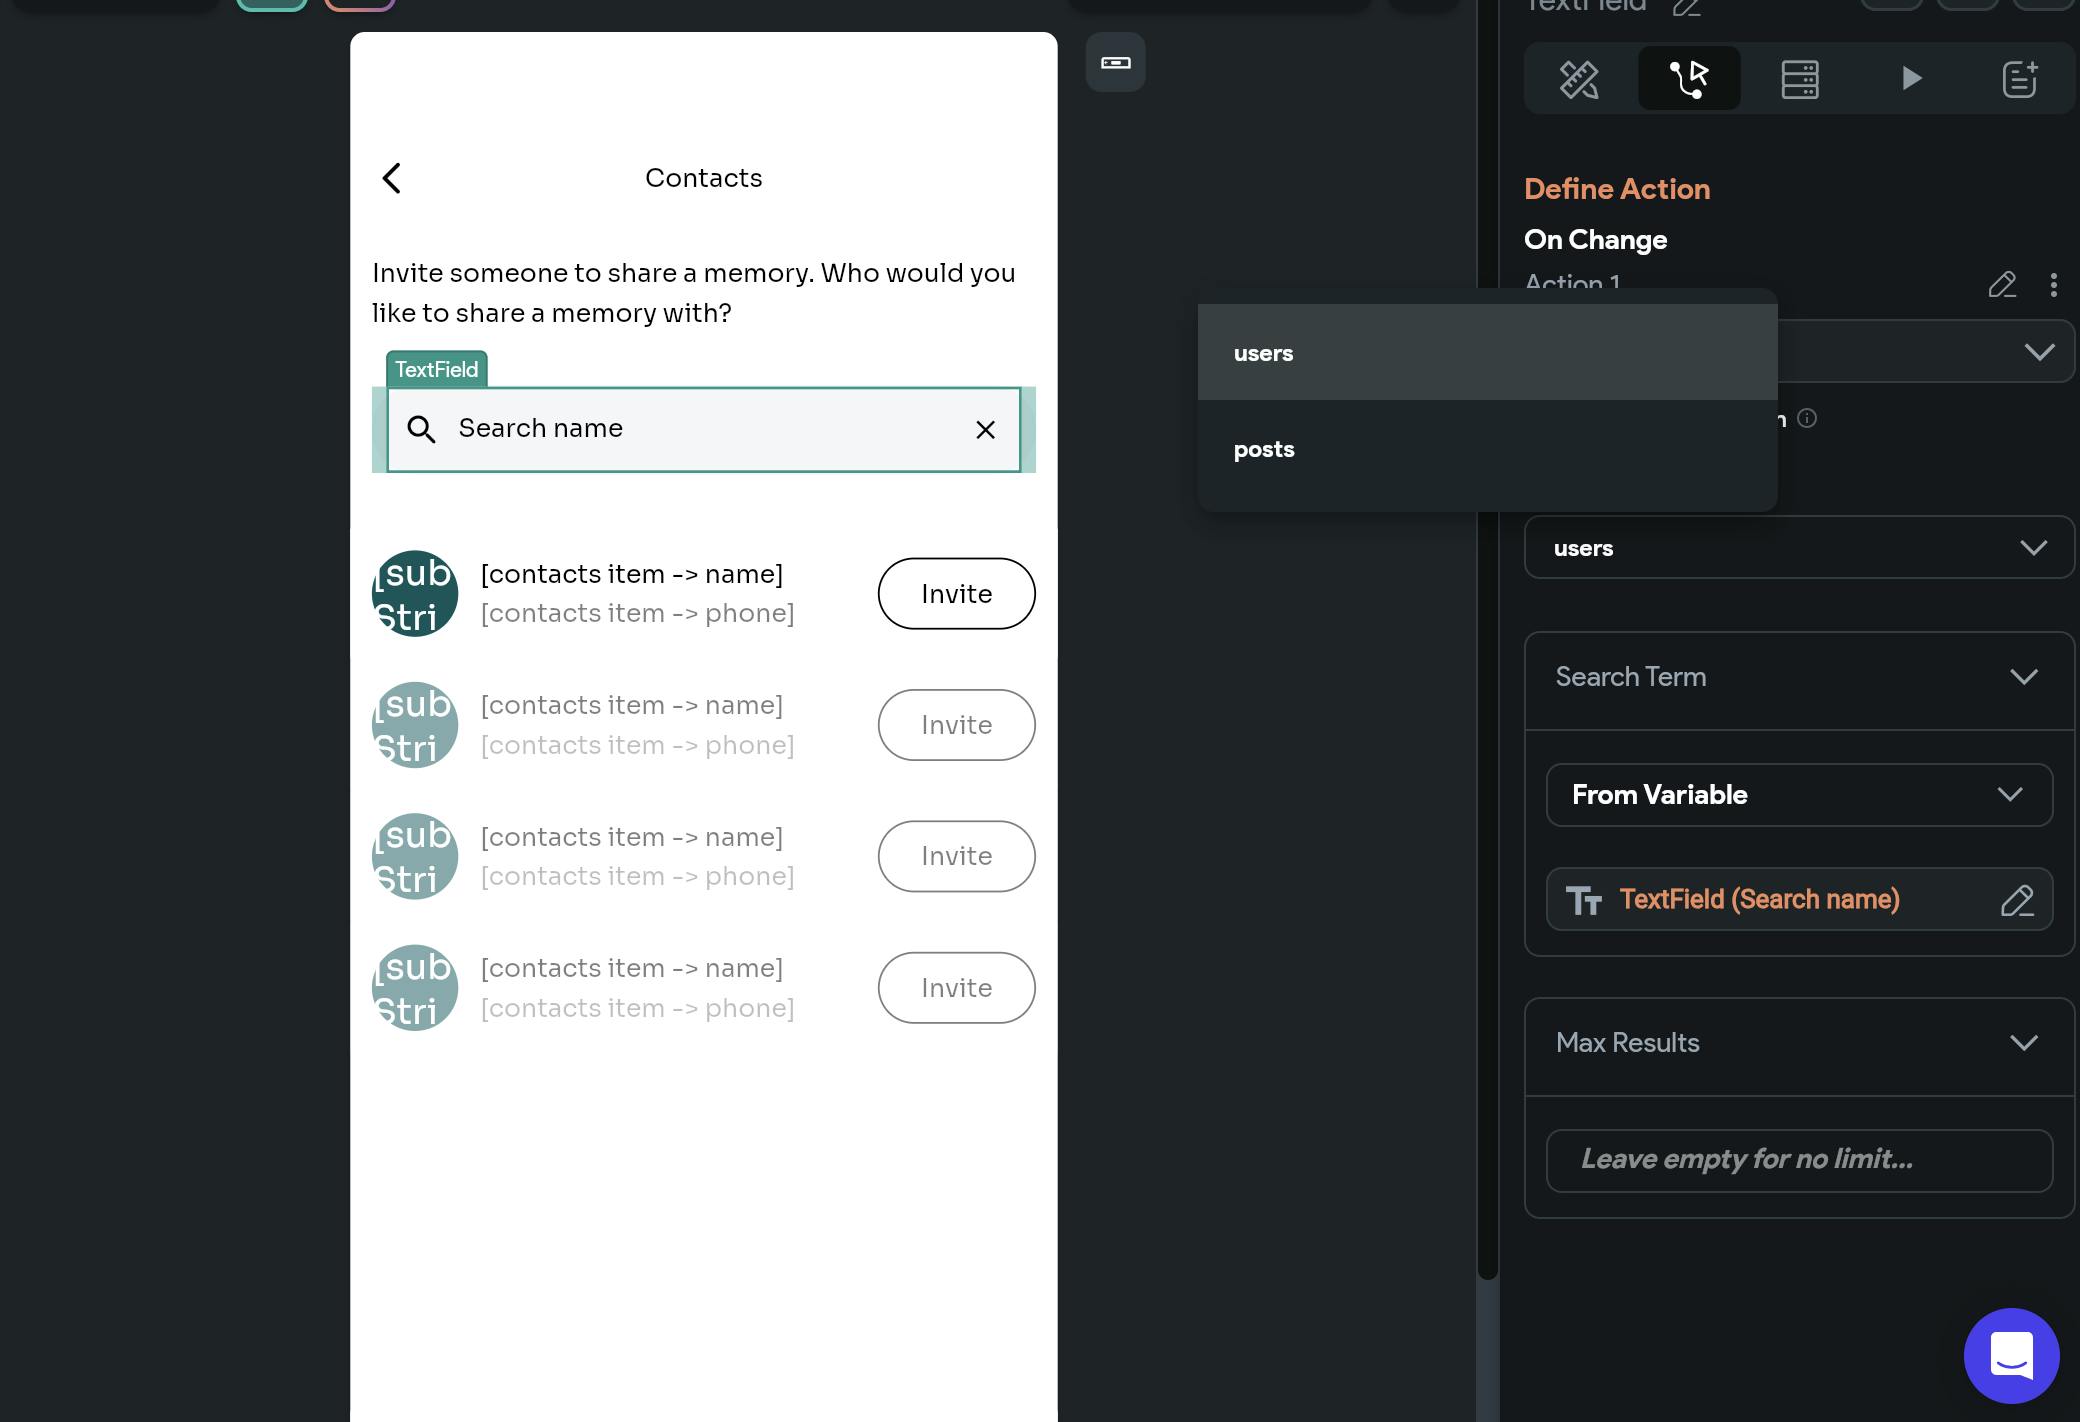The image size is (2080, 1422).
Task: Edit the TextField (Search name) variable
Action: pyautogui.click(x=2016, y=900)
